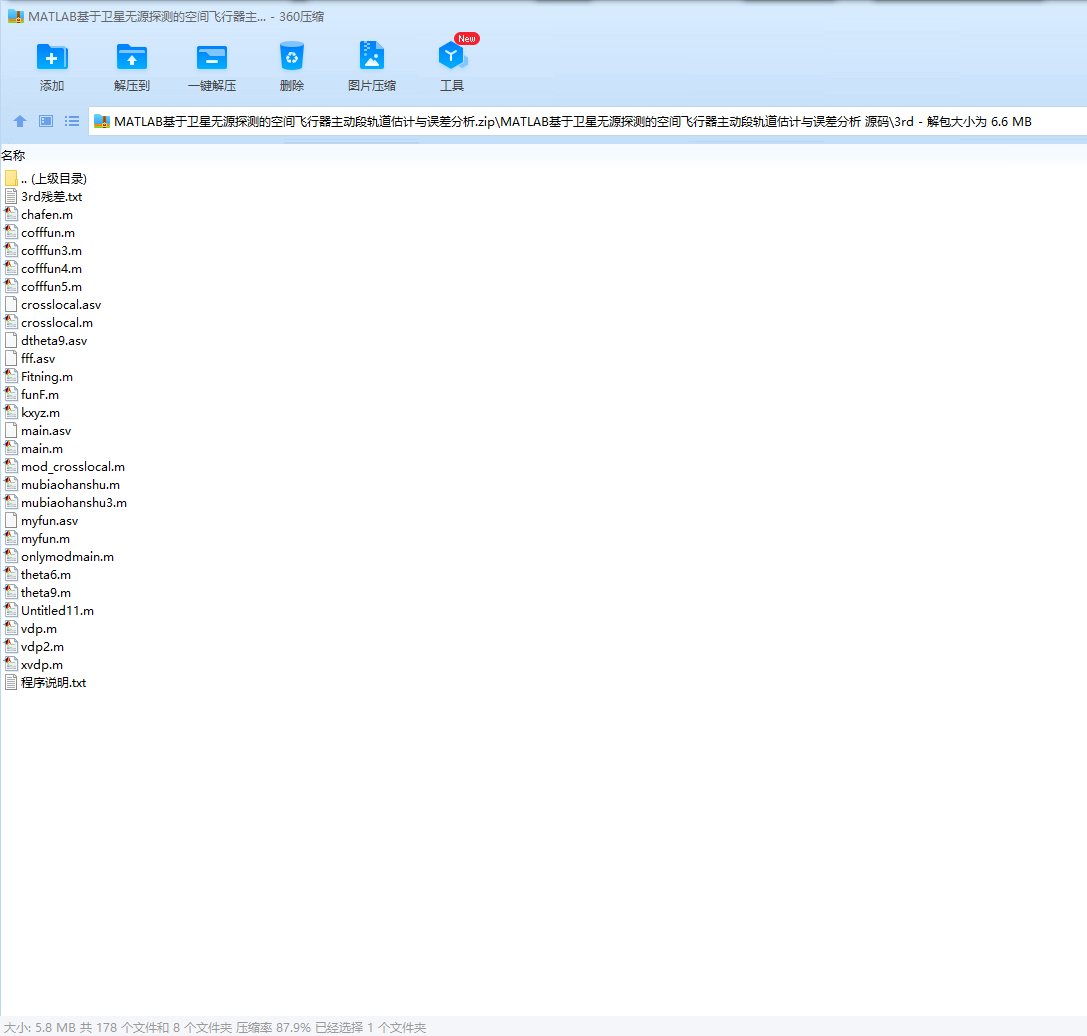Viewport: 1087px width, 1036px height.
Task: Open the 图片压缩 image compression tool
Action: pos(372,55)
